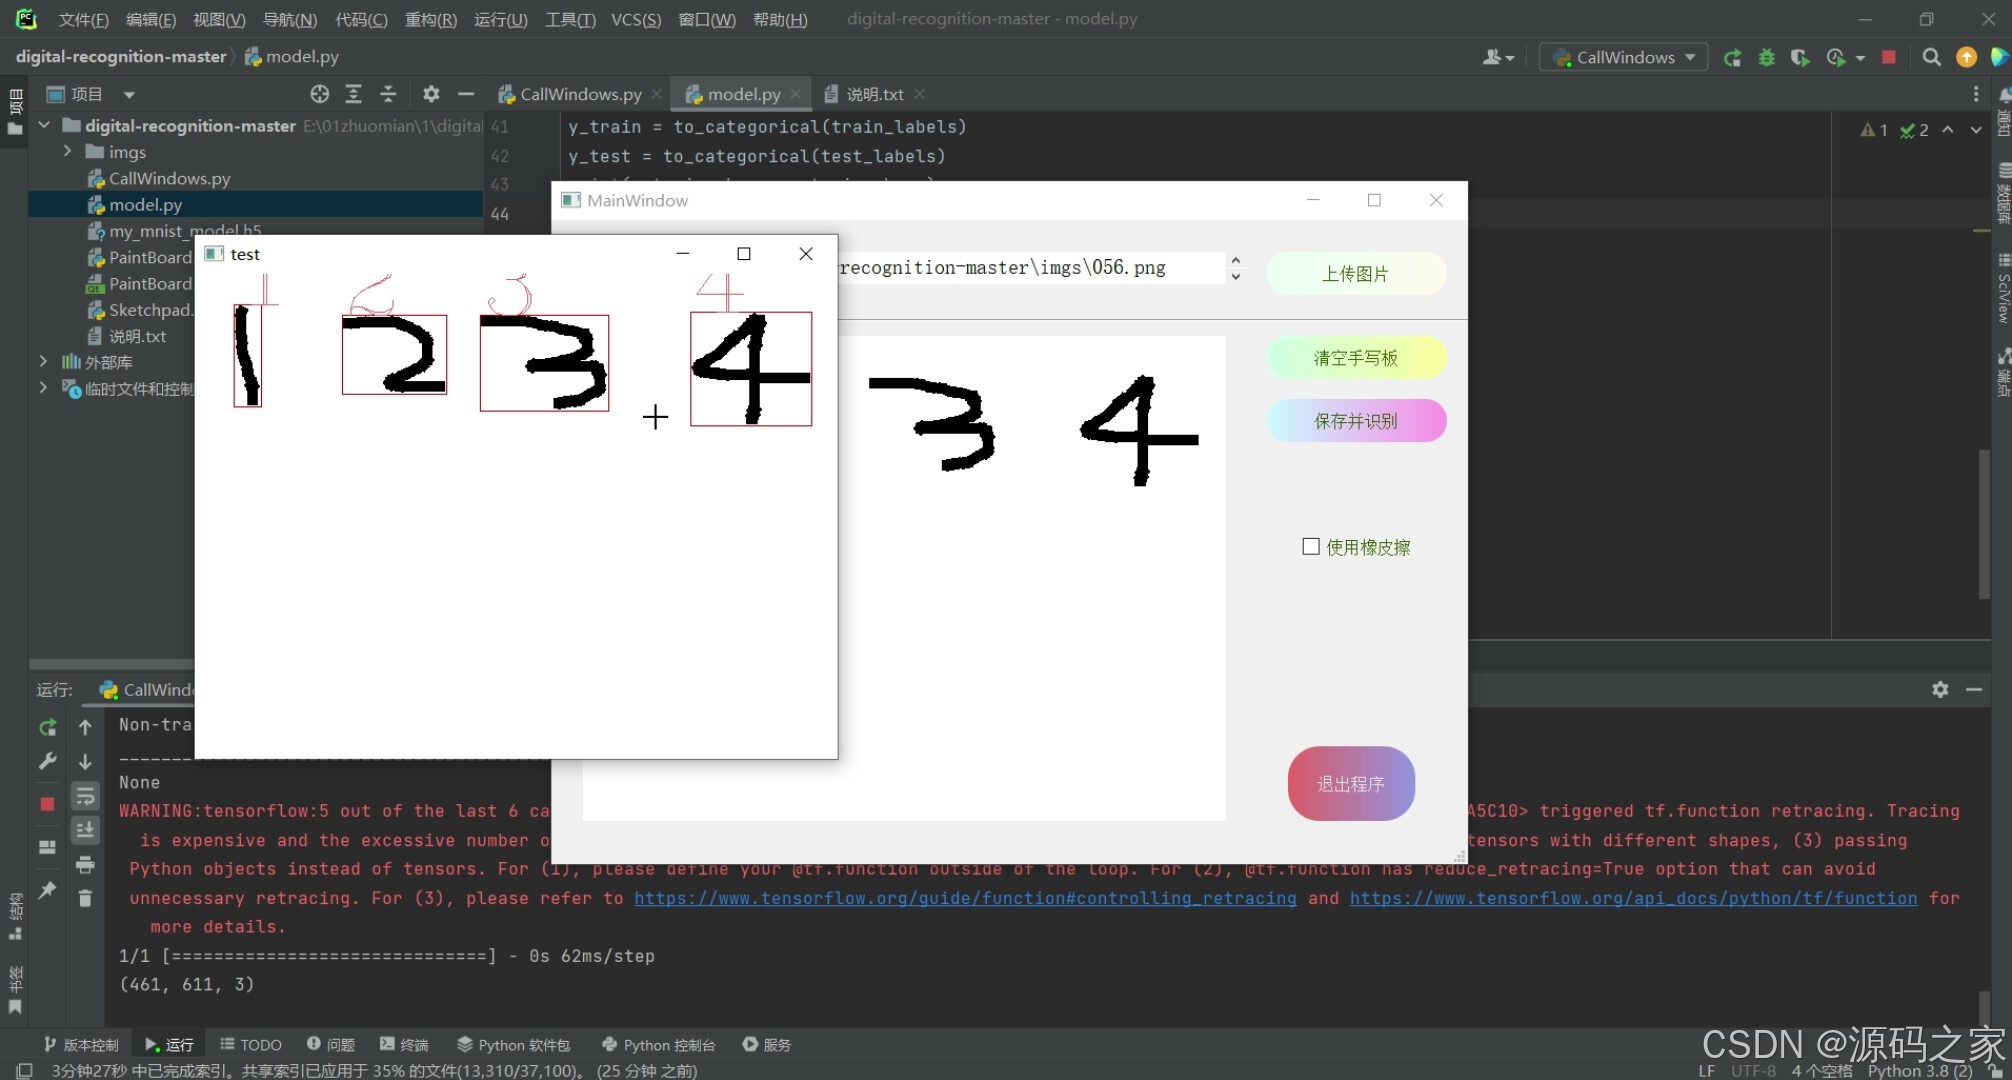Click the print icon in Run panel
Viewport: 2012px width, 1080px height.
tap(85, 864)
